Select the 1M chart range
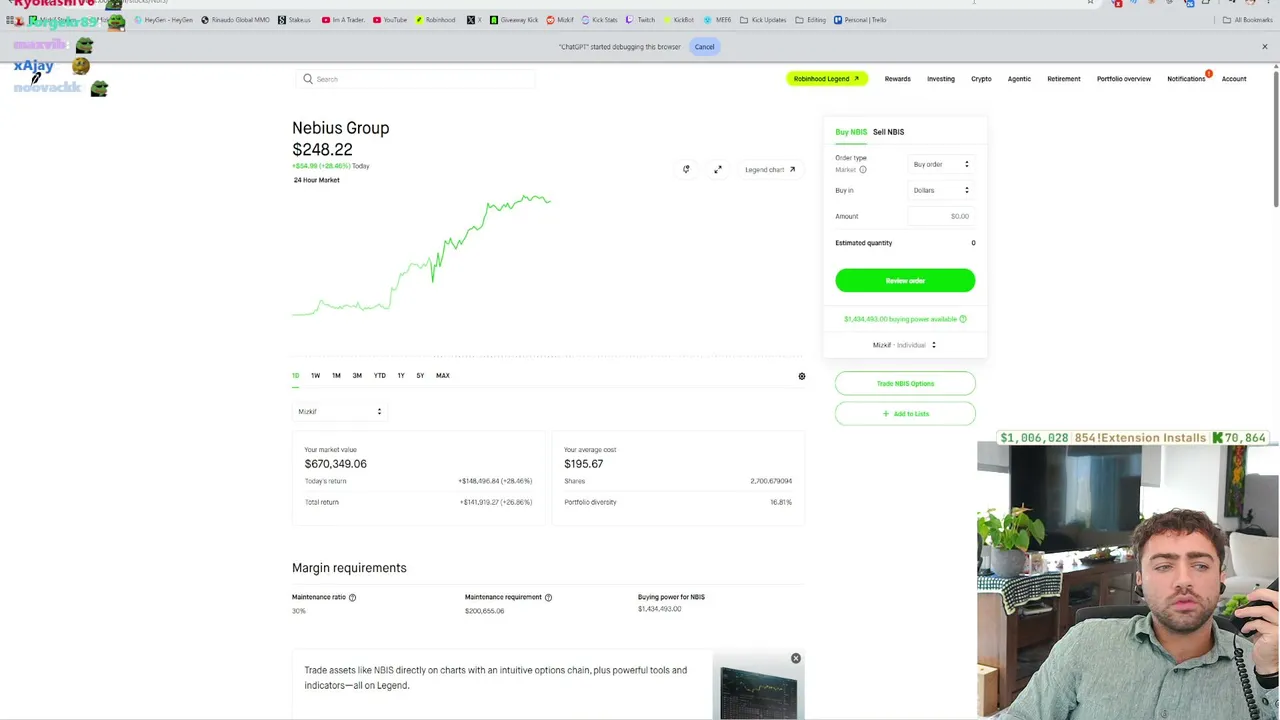Screen dimensions: 1280x720 point(336,376)
